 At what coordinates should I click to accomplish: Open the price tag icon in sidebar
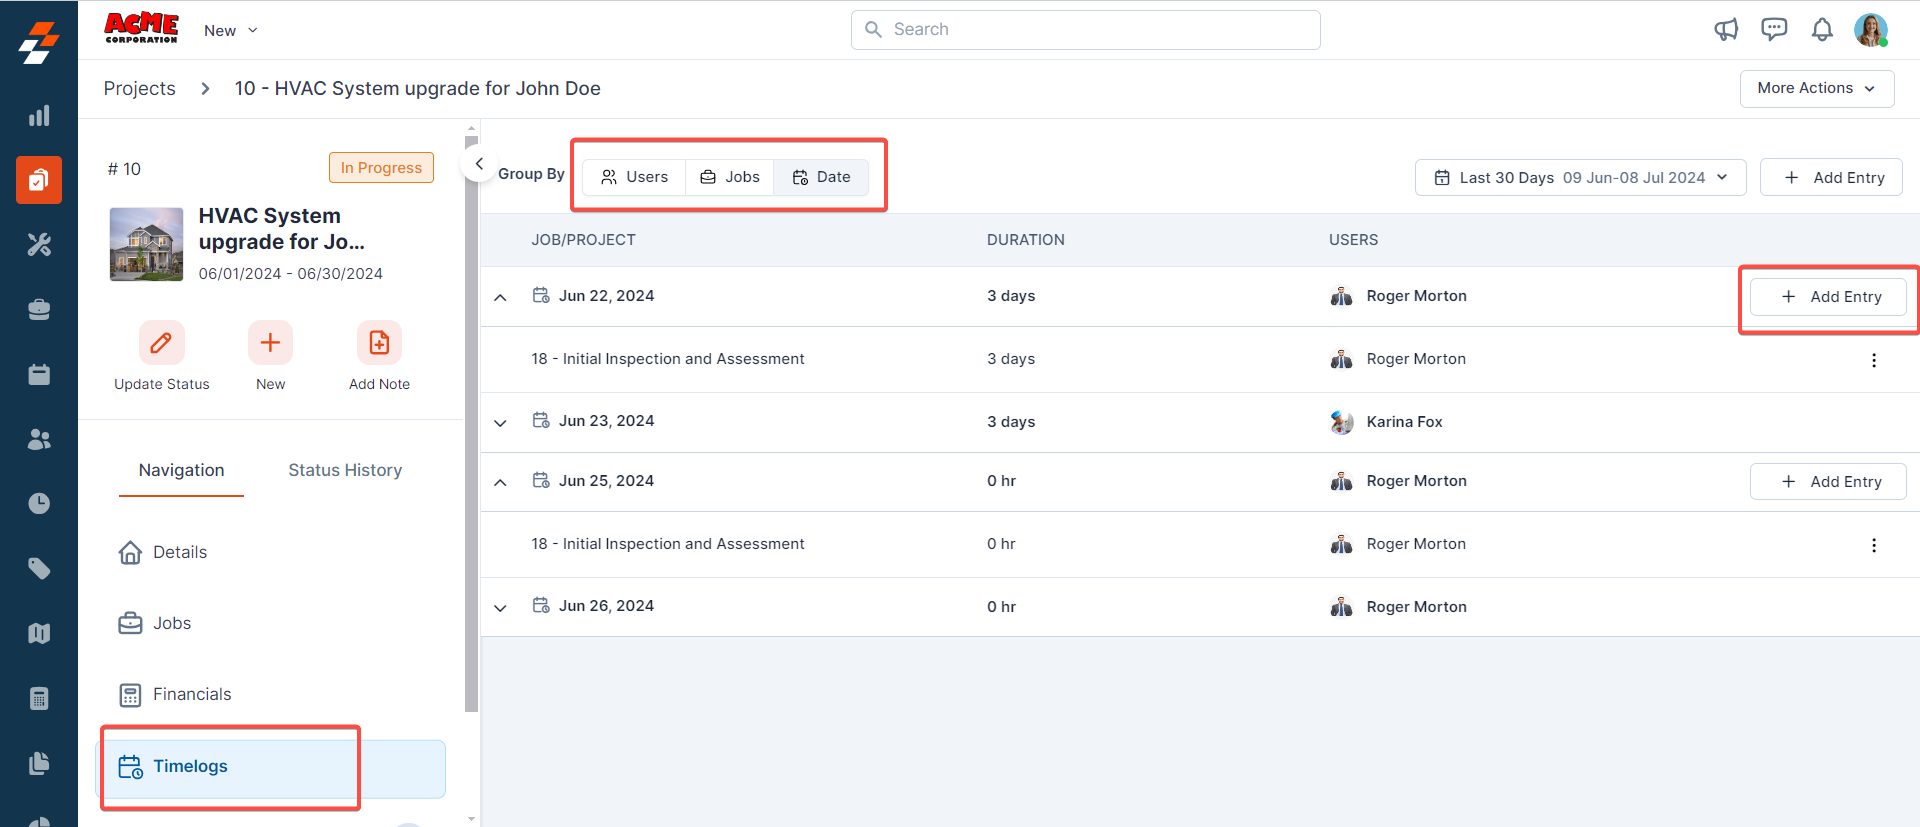(x=39, y=568)
